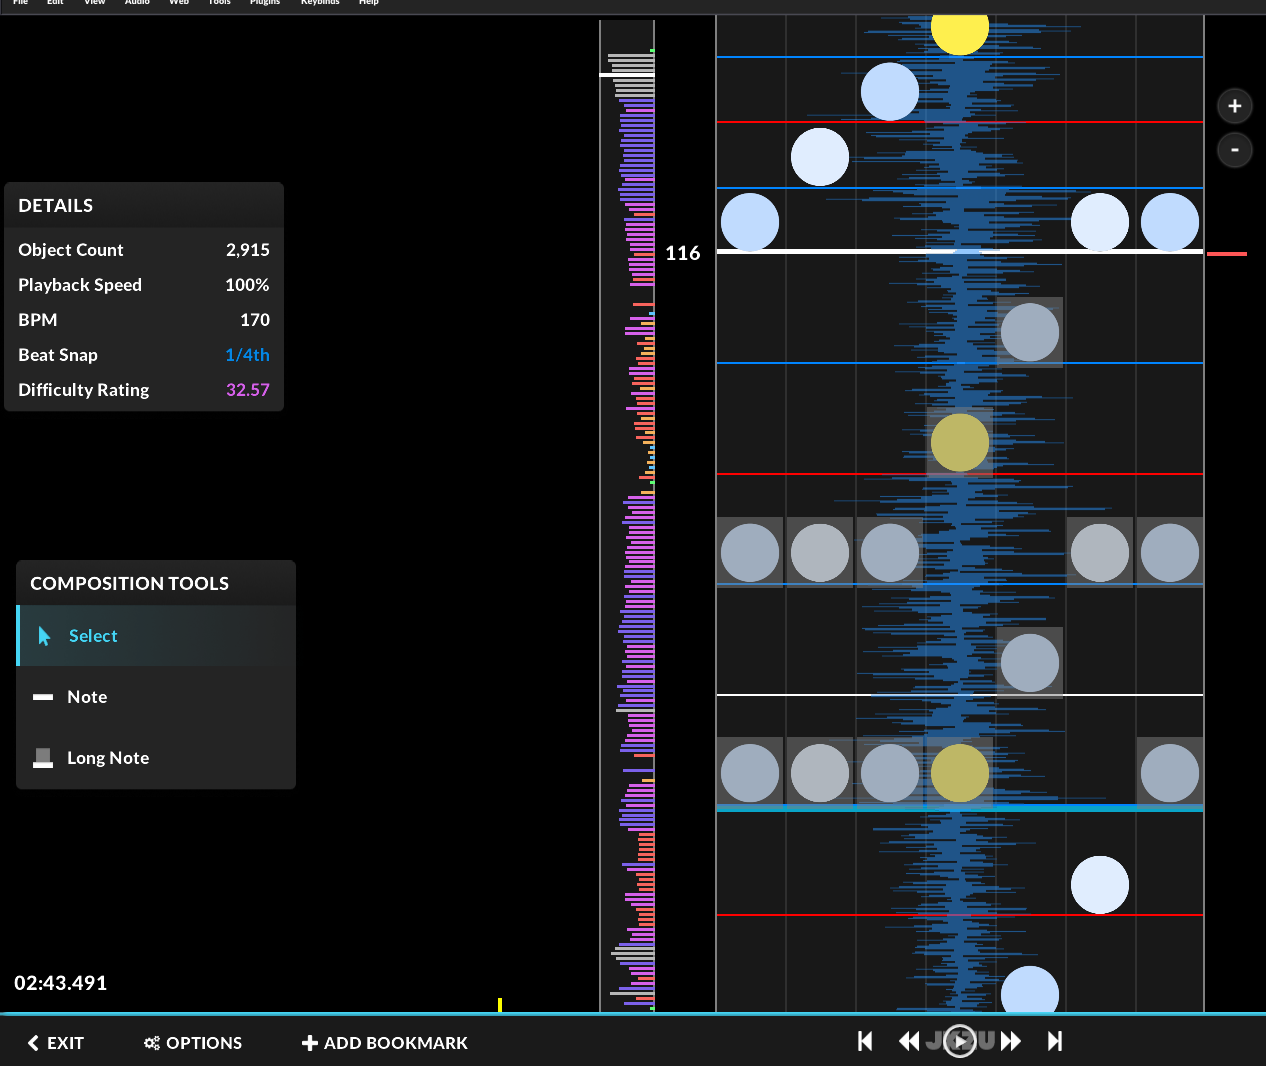Activate the Select tool

click(x=92, y=636)
